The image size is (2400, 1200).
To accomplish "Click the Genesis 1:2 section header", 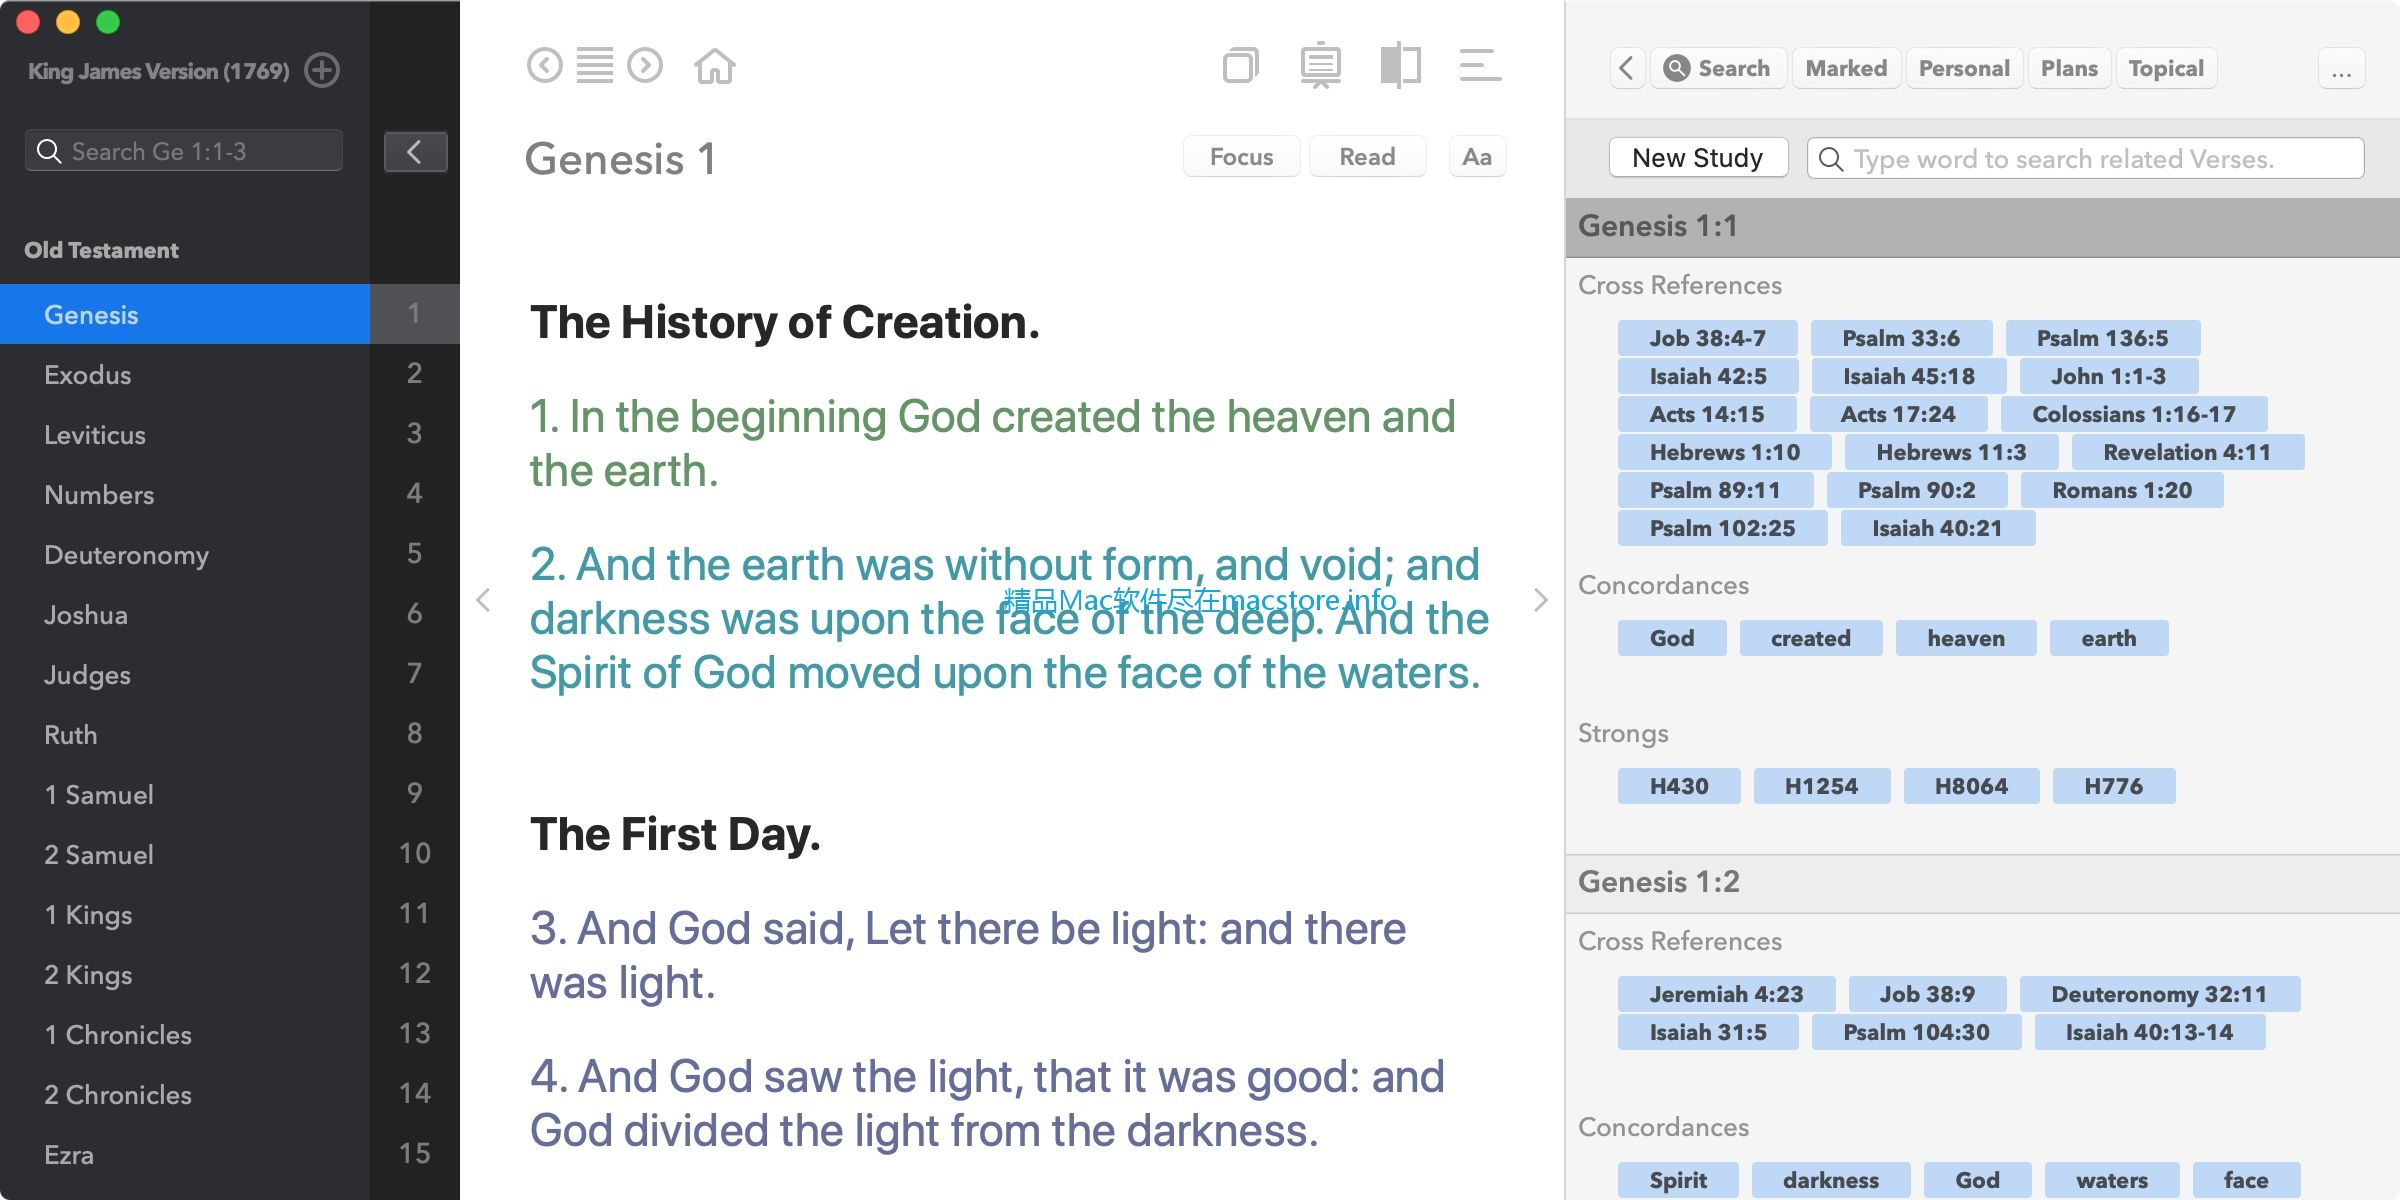I will [1982, 882].
